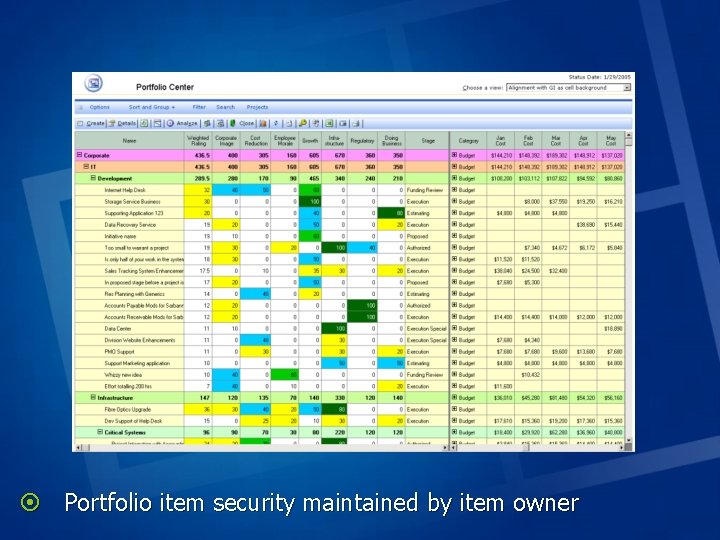This screenshot has width=720, height=540.
Task: Open the Projects menu
Action: 257,107
